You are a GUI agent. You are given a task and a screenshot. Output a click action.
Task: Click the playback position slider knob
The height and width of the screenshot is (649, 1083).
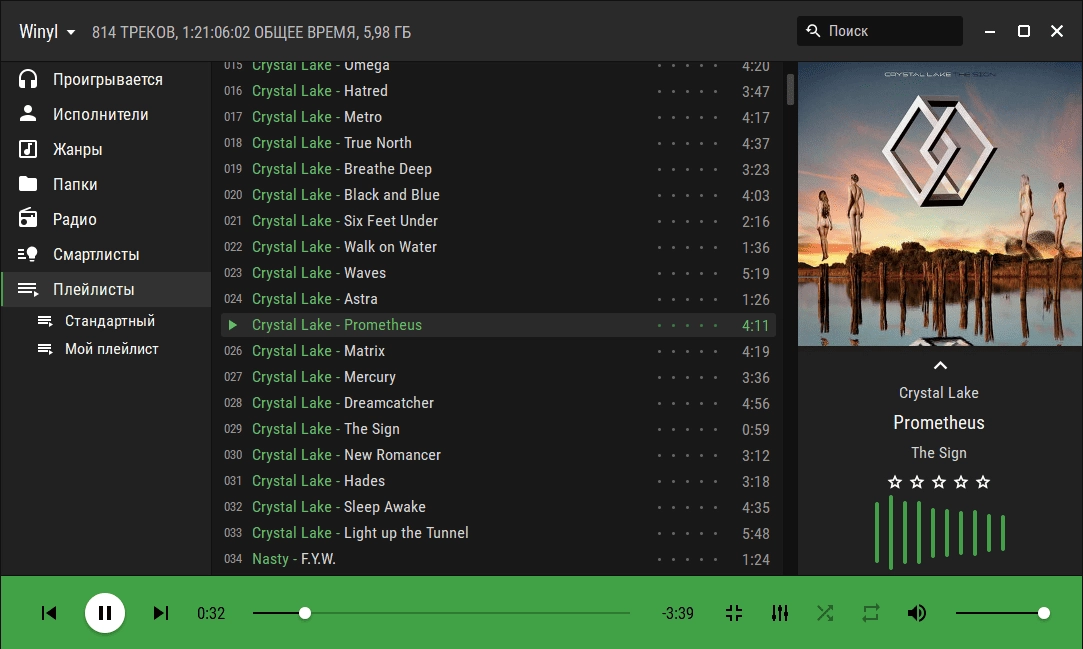click(x=305, y=613)
